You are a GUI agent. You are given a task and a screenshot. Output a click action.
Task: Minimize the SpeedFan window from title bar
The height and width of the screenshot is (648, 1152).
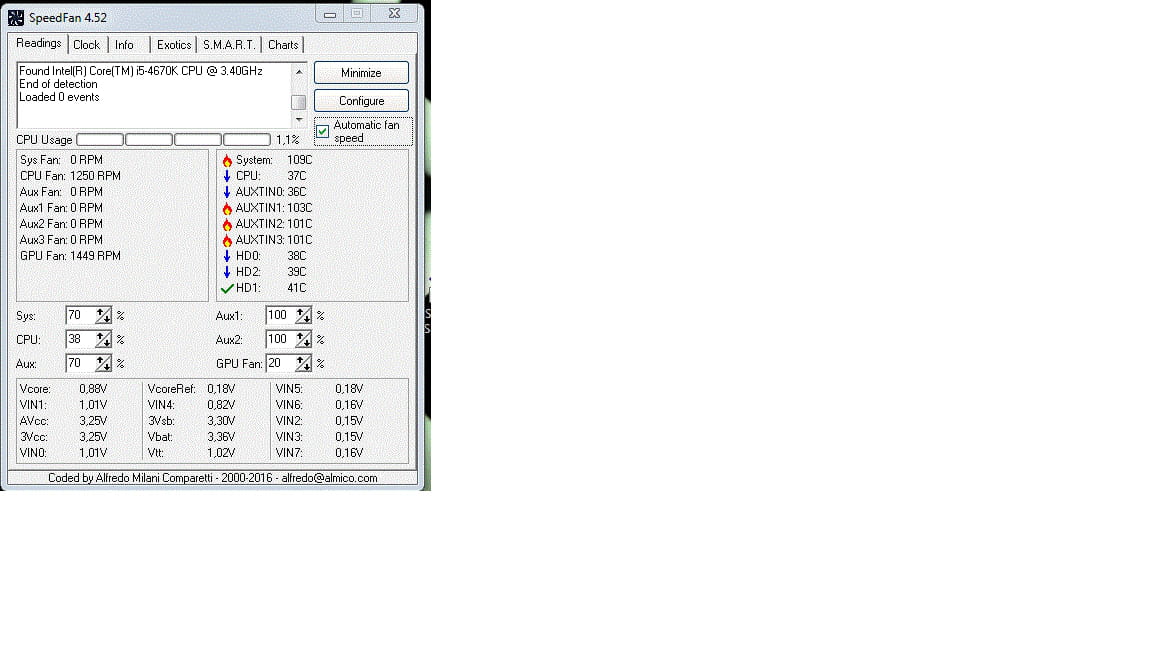point(330,14)
